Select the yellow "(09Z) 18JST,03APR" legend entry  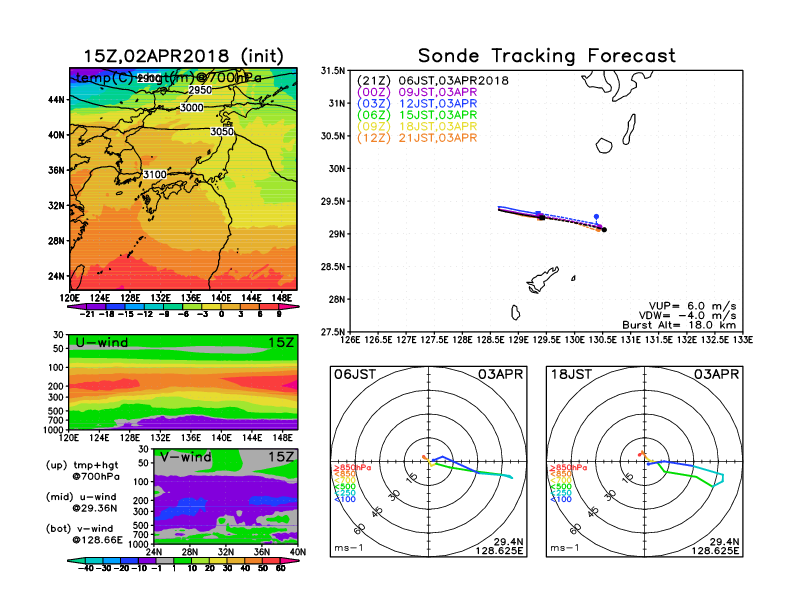click(x=417, y=126)
